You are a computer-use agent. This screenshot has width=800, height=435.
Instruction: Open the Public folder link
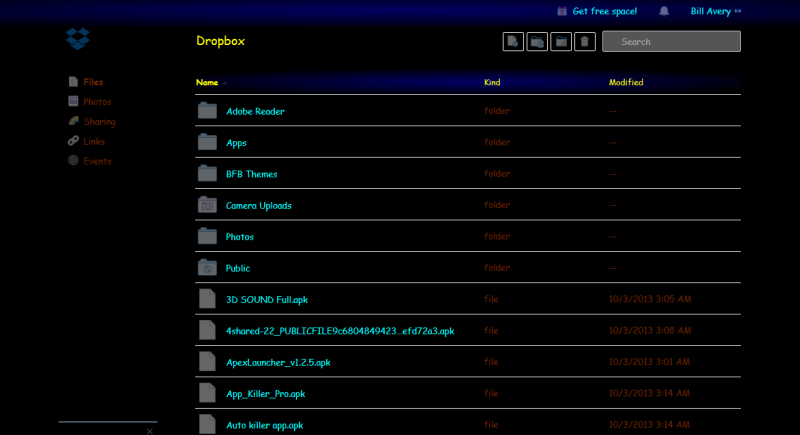tap(238, 268)
